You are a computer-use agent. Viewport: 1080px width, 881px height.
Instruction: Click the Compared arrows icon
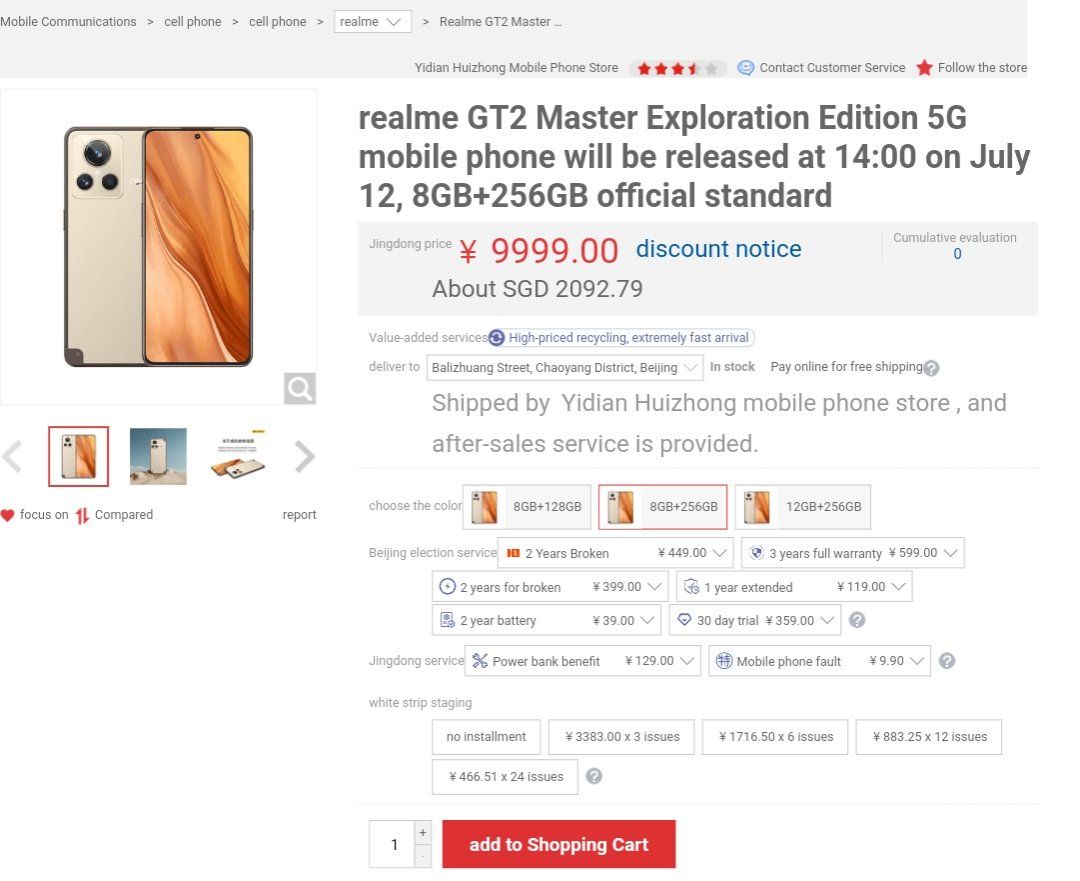click(82, 515)
